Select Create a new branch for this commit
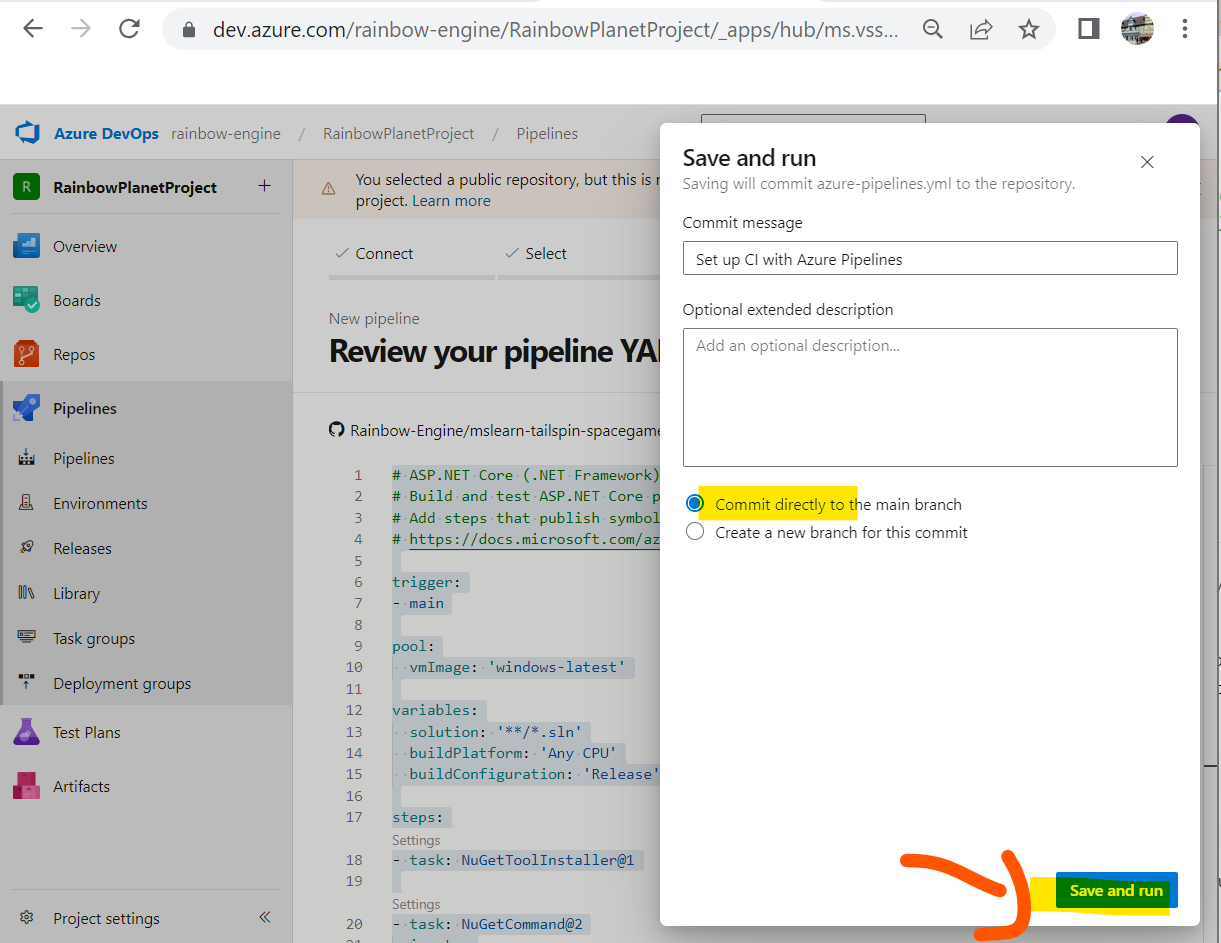This screenshot has width=1221, height=943. pos(695,532)
